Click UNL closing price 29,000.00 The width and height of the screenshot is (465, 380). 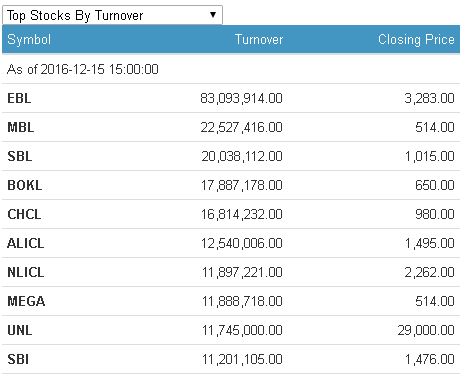pos(426,330)
